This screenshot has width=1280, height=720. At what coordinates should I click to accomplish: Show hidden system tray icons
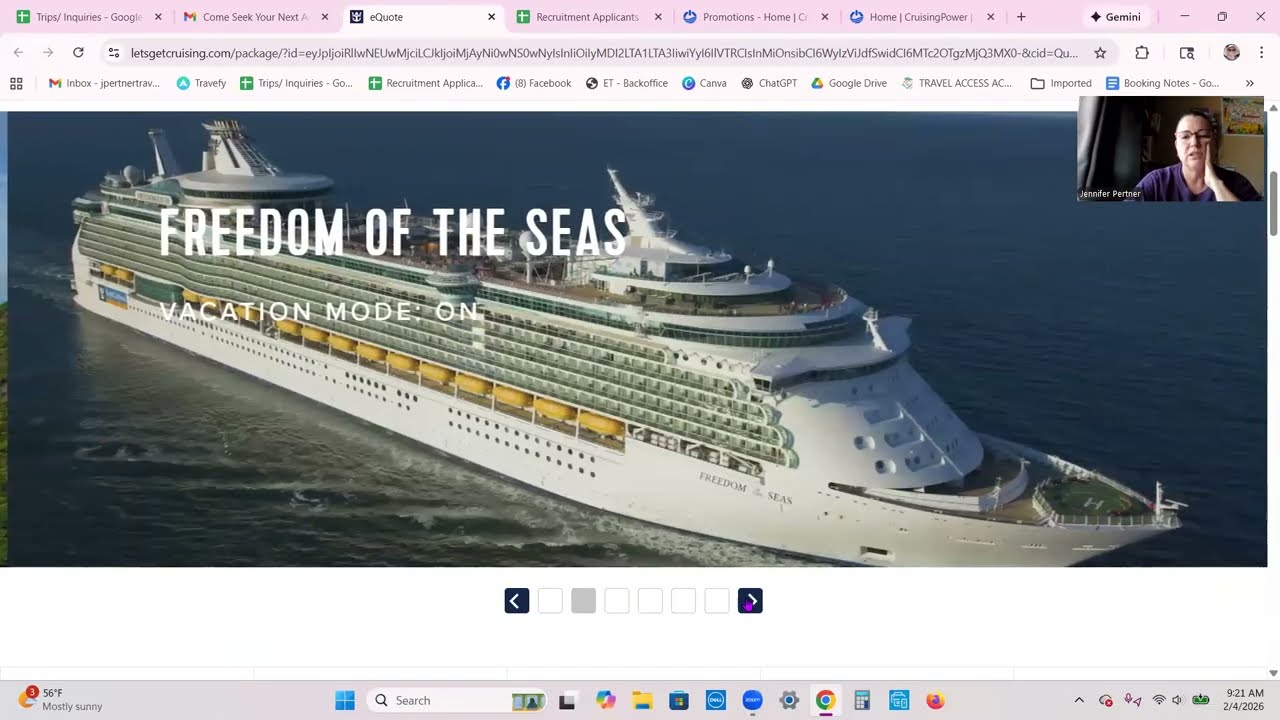(x=1078, y=700)
